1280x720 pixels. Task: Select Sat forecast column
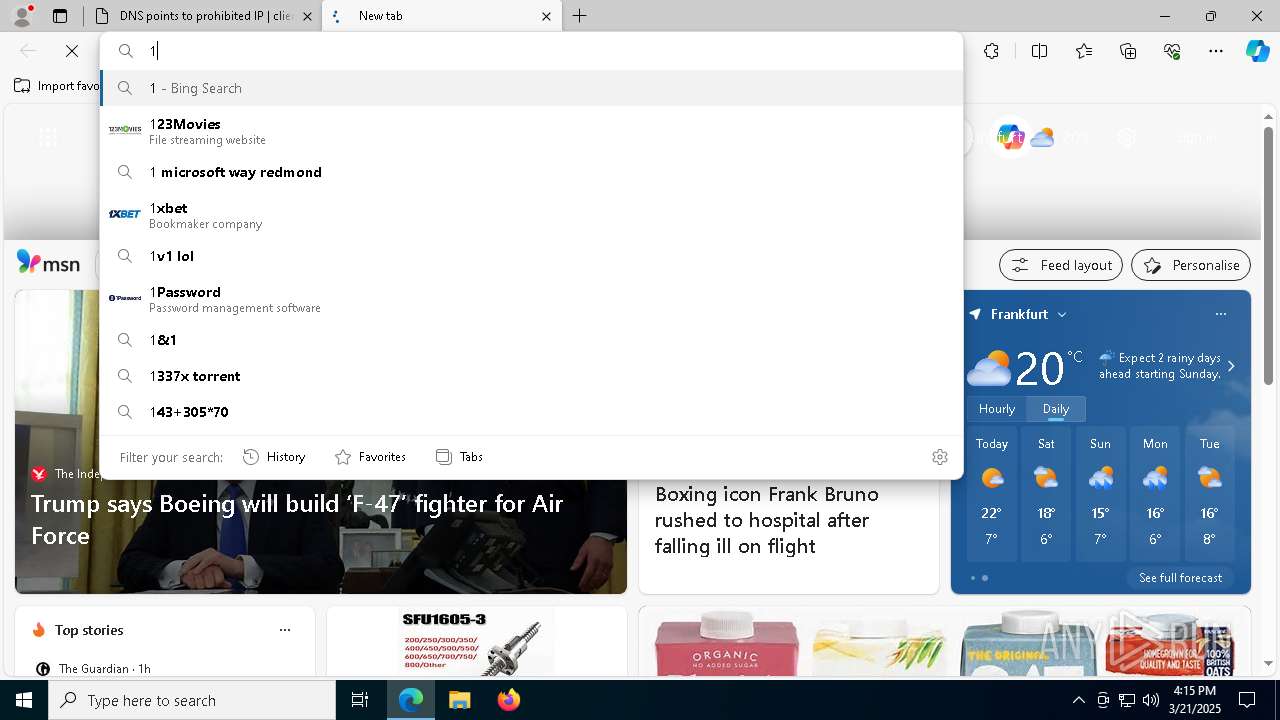point(1046,496)
